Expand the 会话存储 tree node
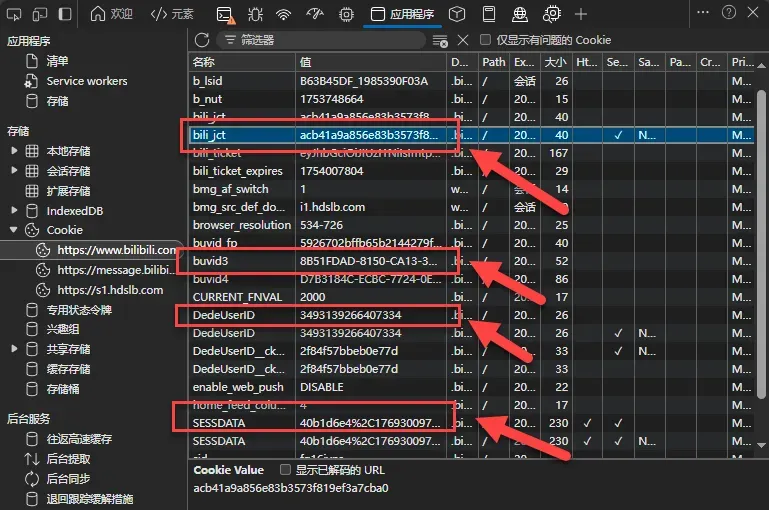The image size is (769, 510). point(14,171)
